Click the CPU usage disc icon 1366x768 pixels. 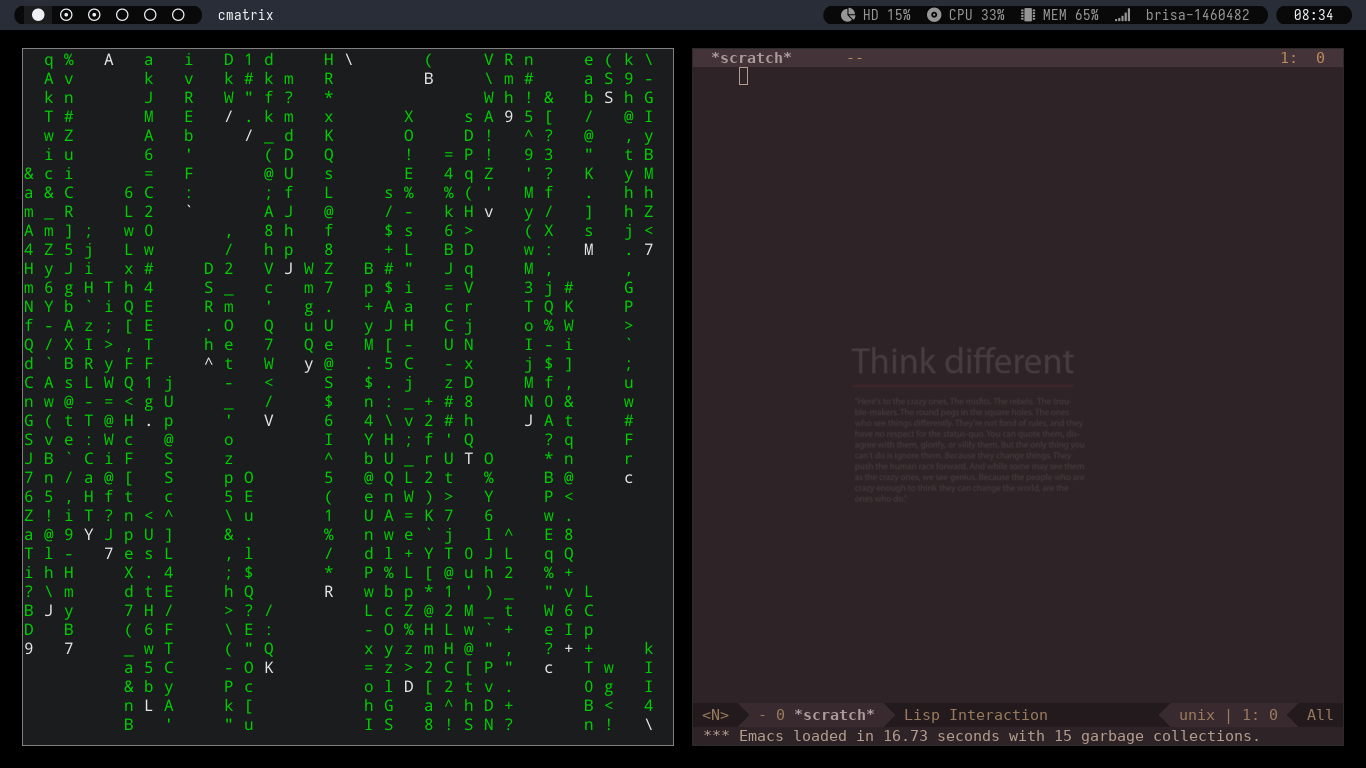934,15
